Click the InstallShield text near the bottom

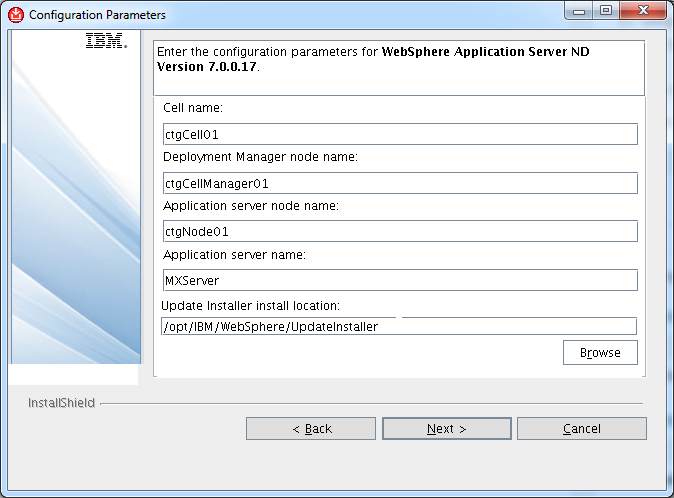click(61, 403)
